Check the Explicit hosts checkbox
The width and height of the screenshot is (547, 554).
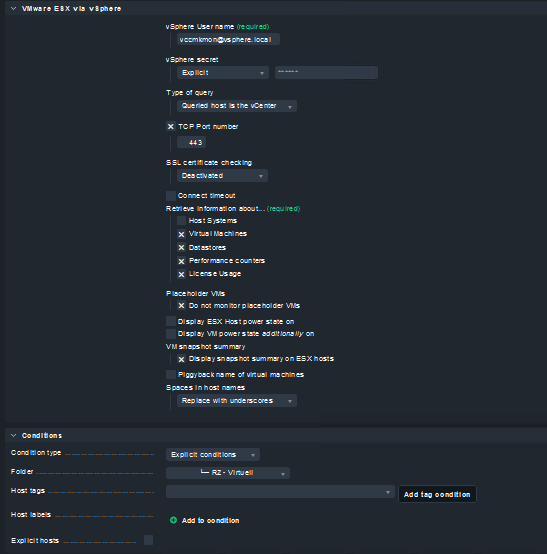tap(148, 540)
